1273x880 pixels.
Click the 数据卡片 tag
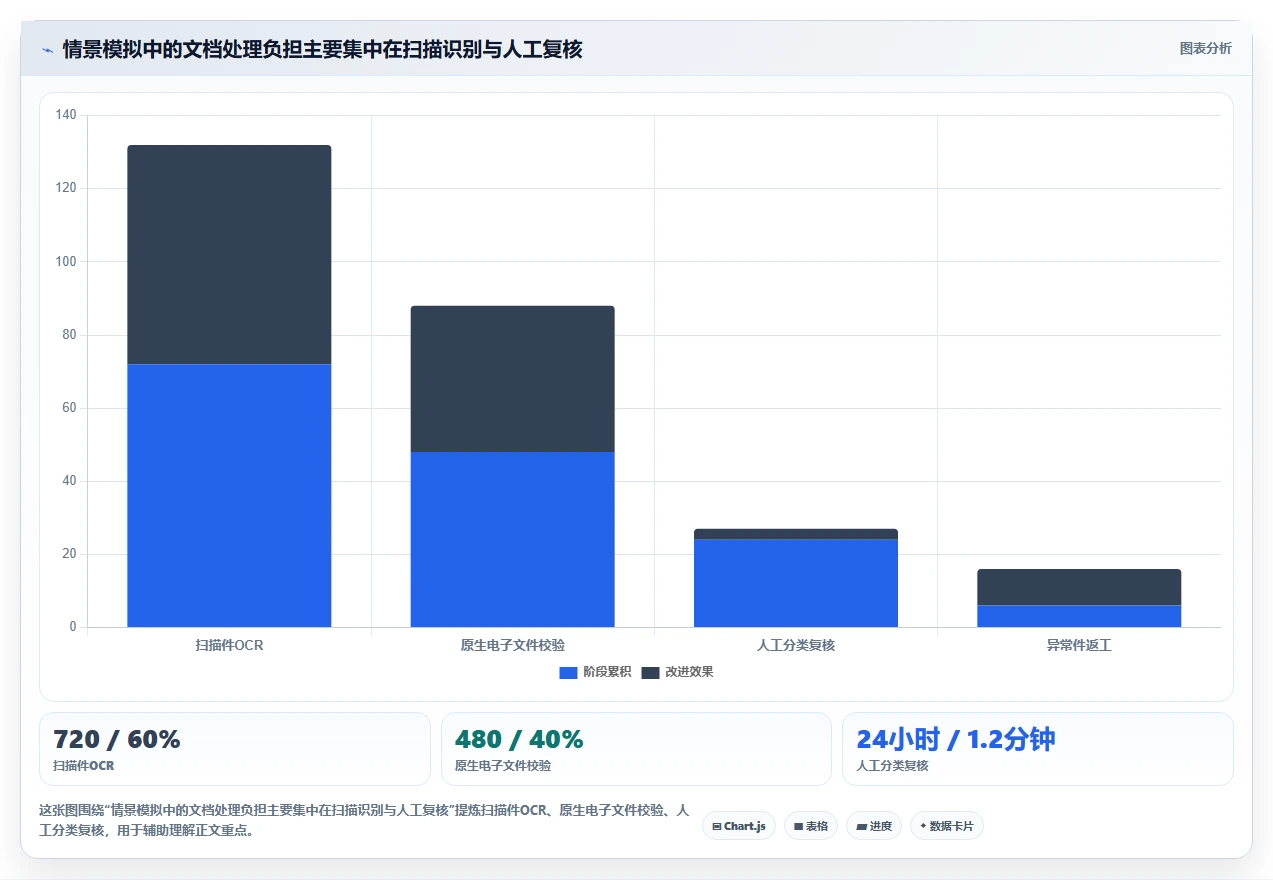(947, 826)
